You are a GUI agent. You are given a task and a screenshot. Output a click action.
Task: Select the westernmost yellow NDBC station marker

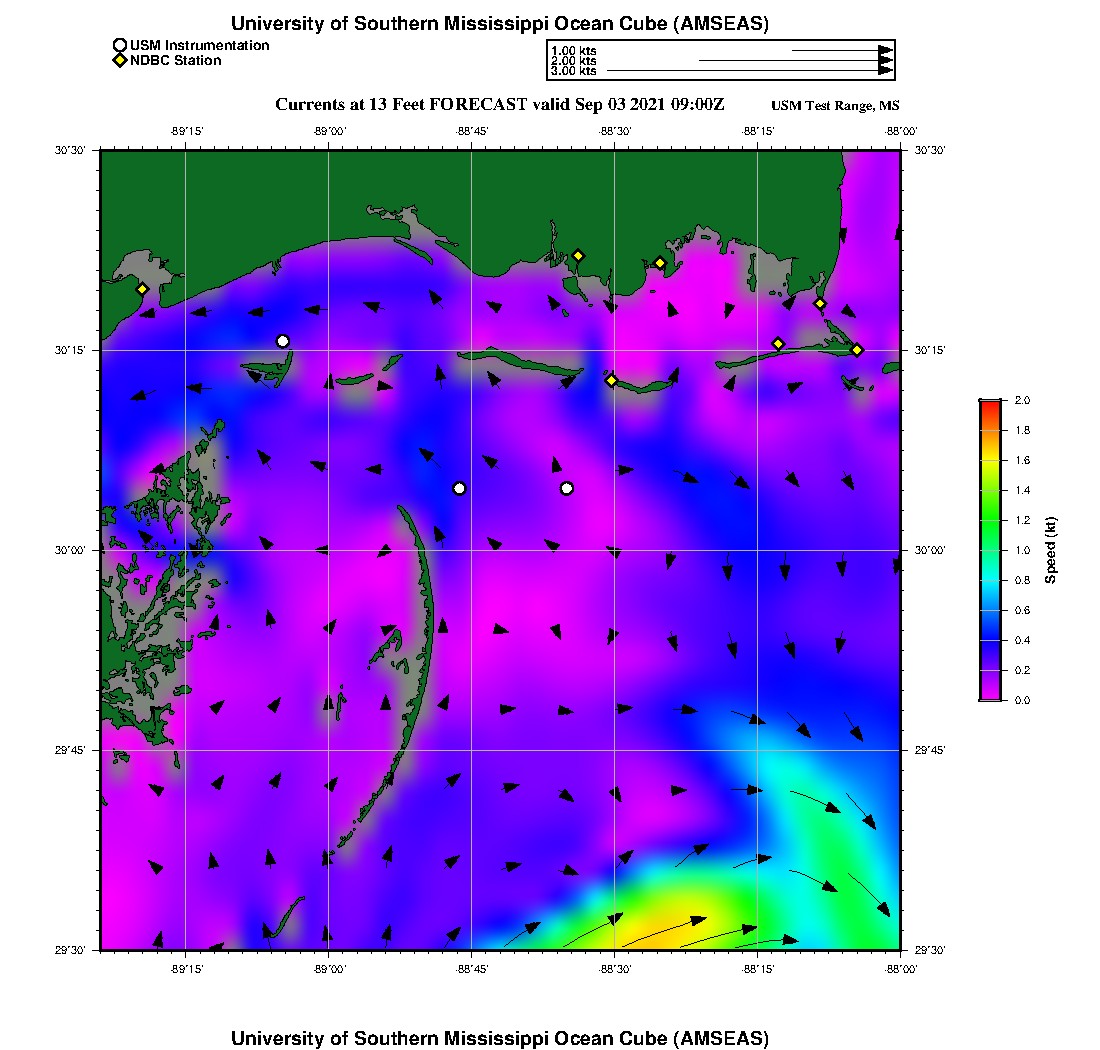coord(143,289)
